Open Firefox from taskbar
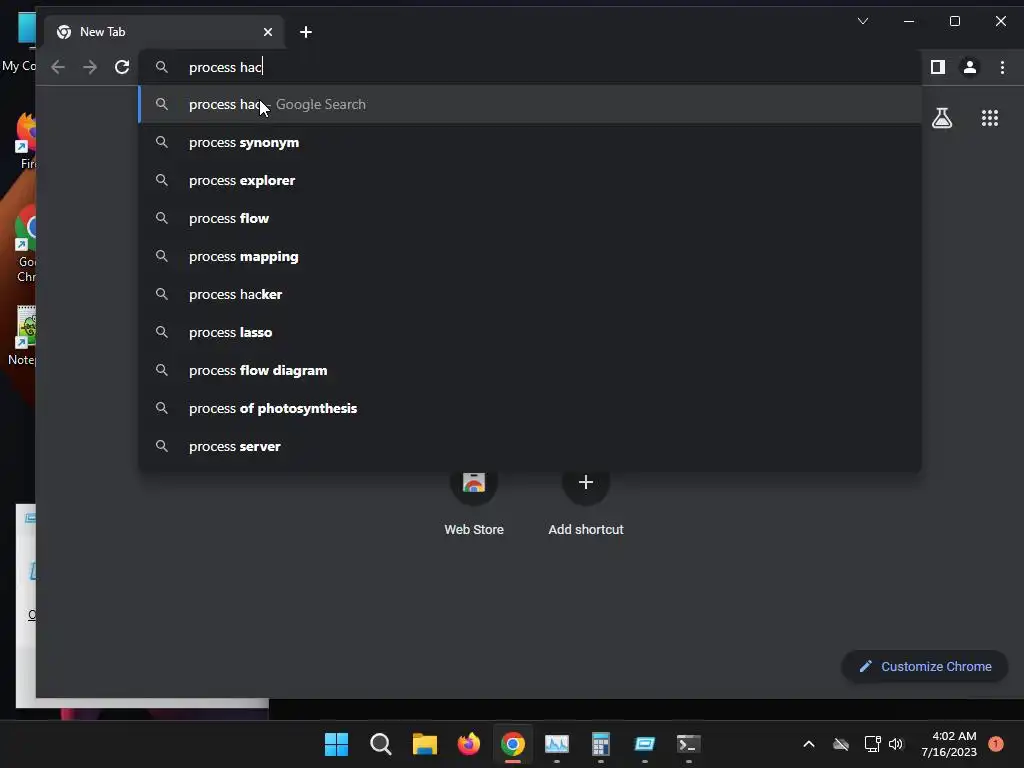Viewport: 1024px width, 768px height. [x=468, y=744]
